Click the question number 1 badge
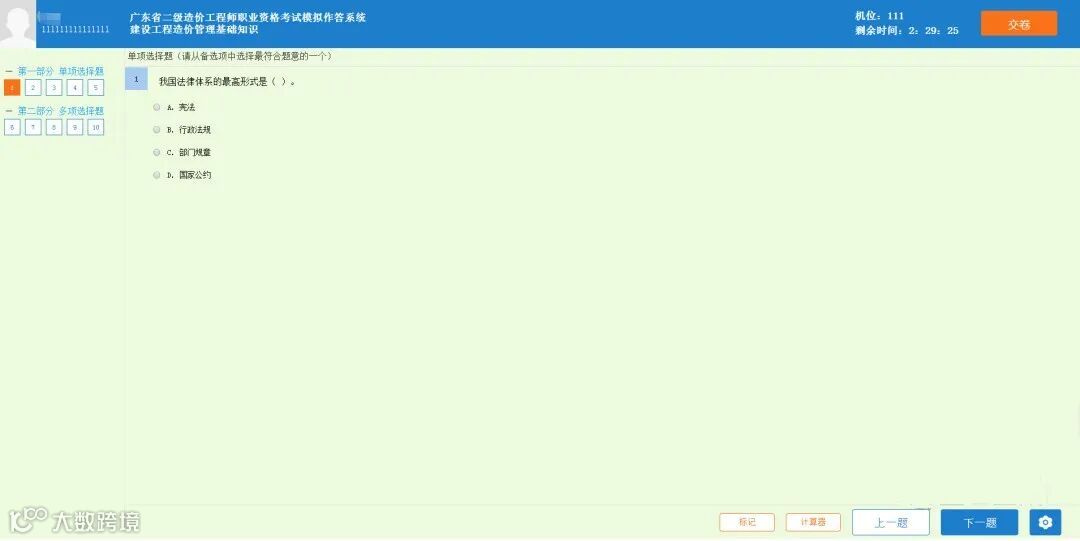The image size is (1080, 541). pos(136,79)
